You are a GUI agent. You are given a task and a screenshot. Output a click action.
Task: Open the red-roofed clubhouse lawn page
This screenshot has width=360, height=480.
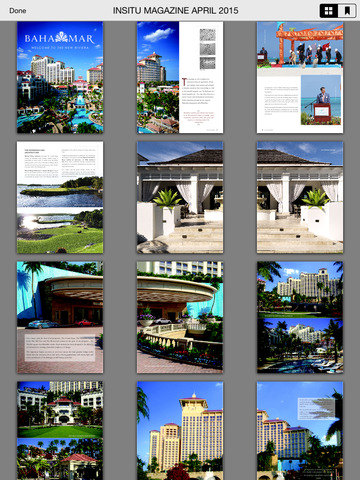coord(60,431)
